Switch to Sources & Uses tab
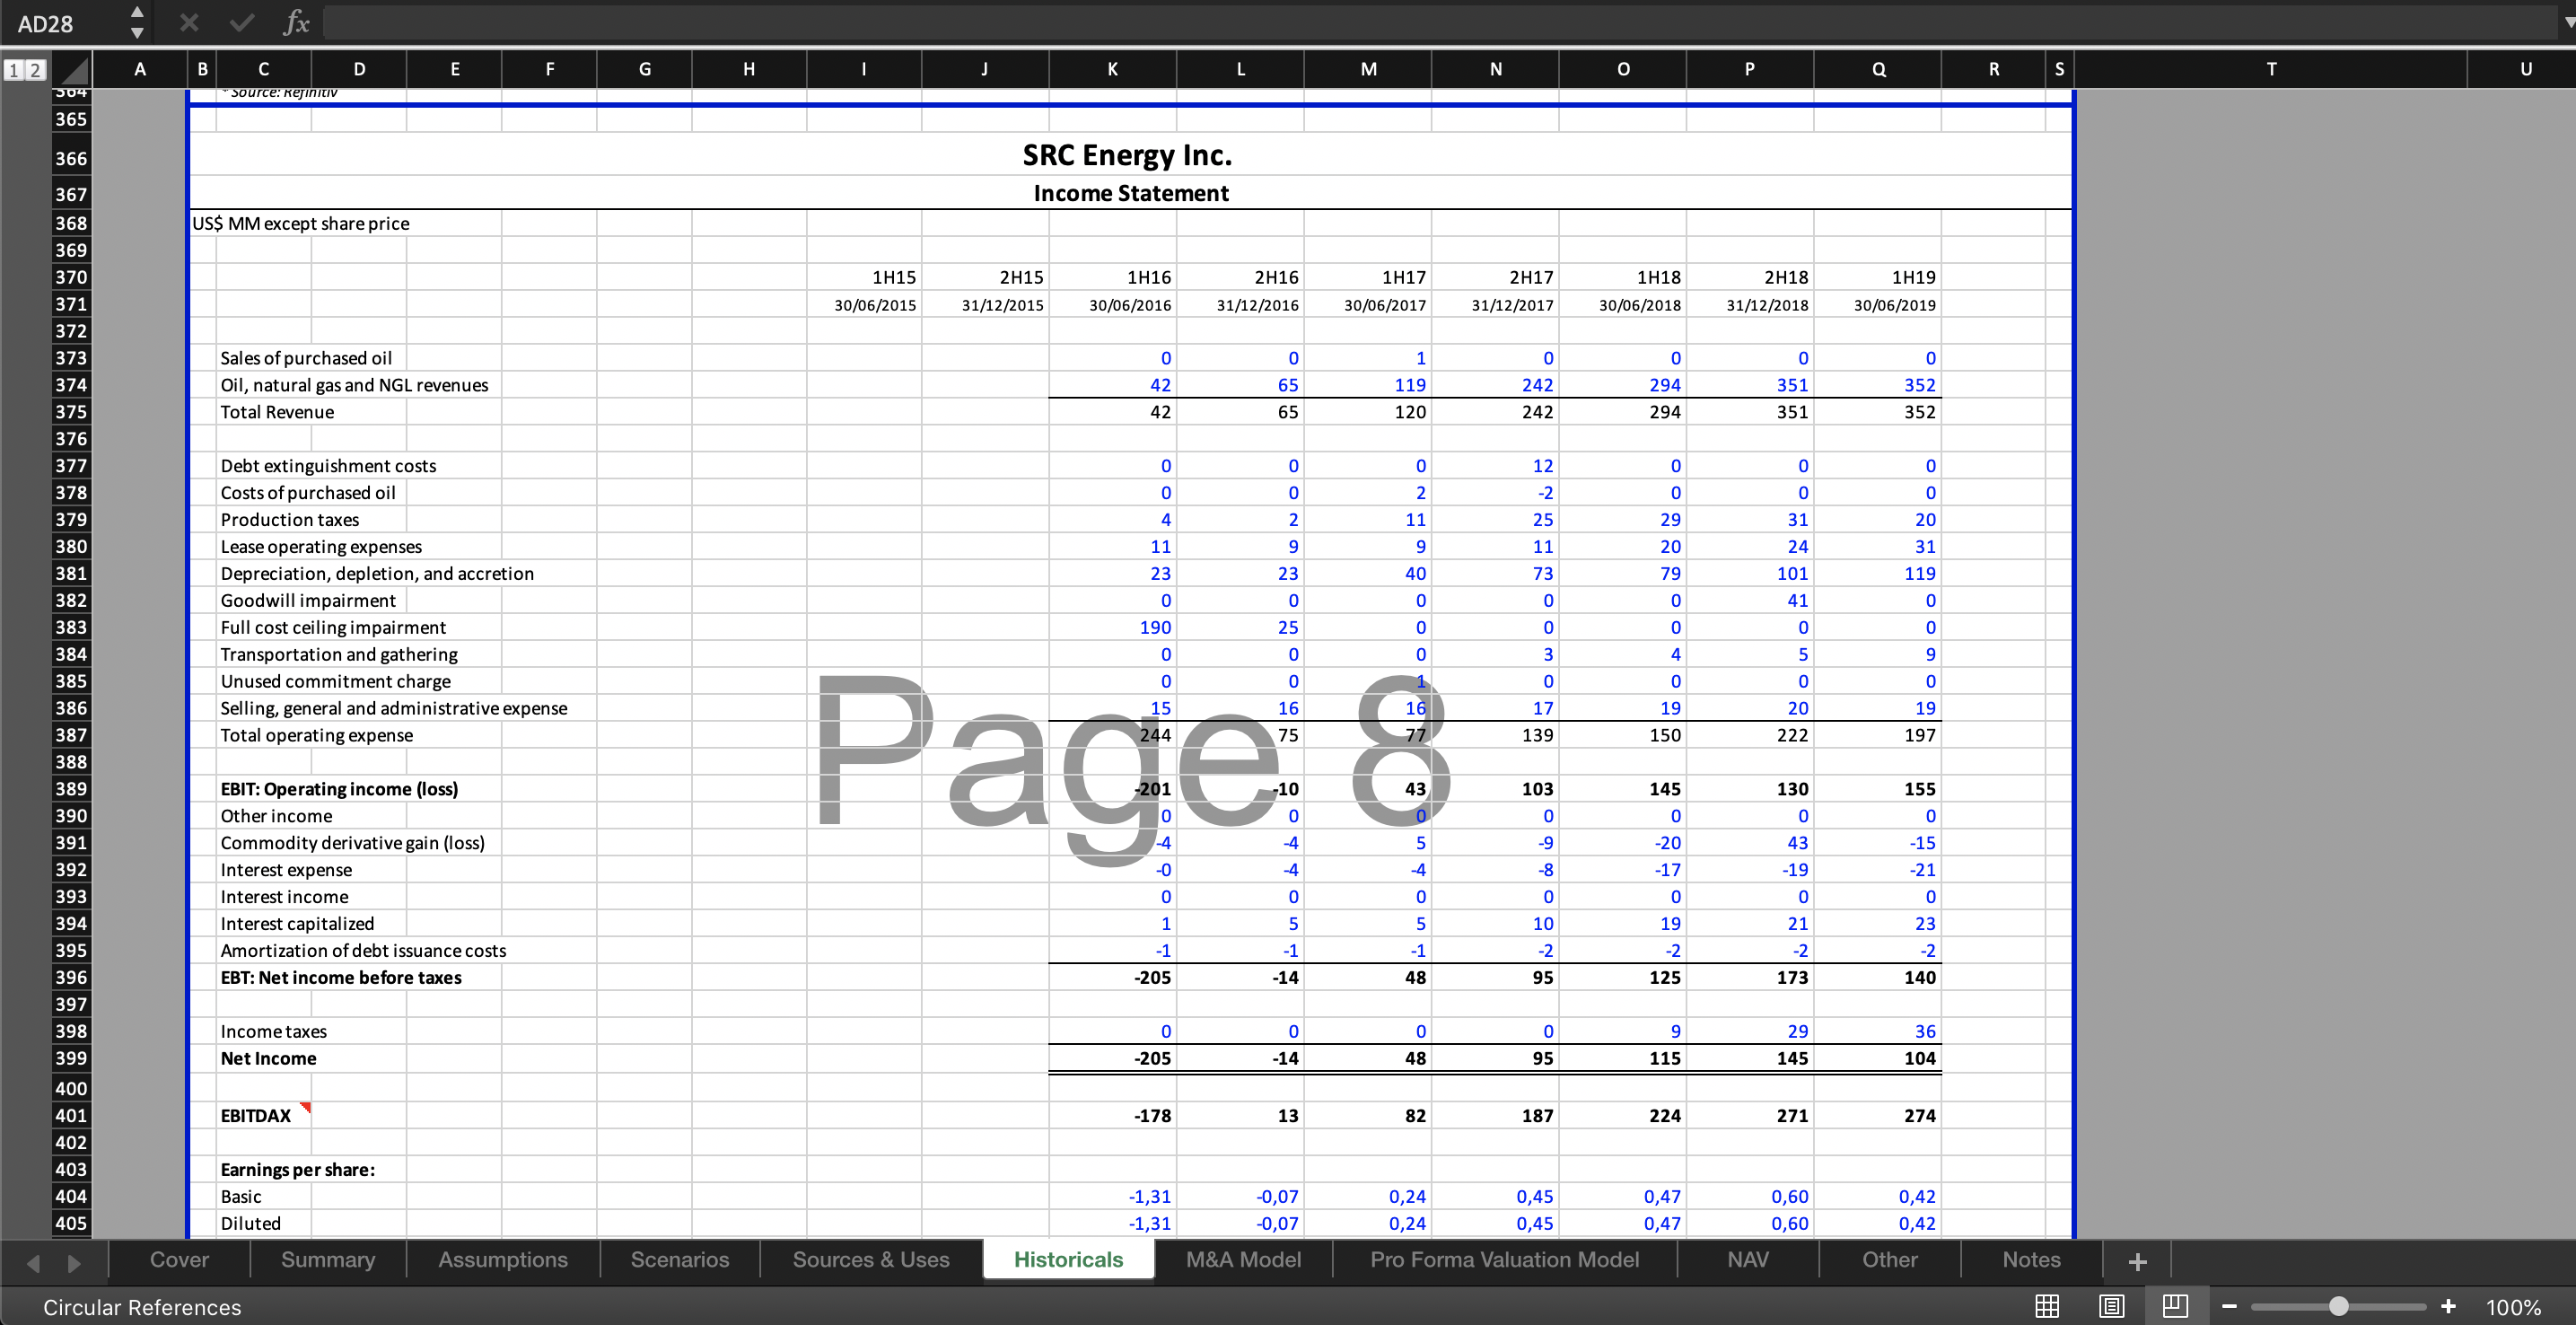 point(871,1260)
